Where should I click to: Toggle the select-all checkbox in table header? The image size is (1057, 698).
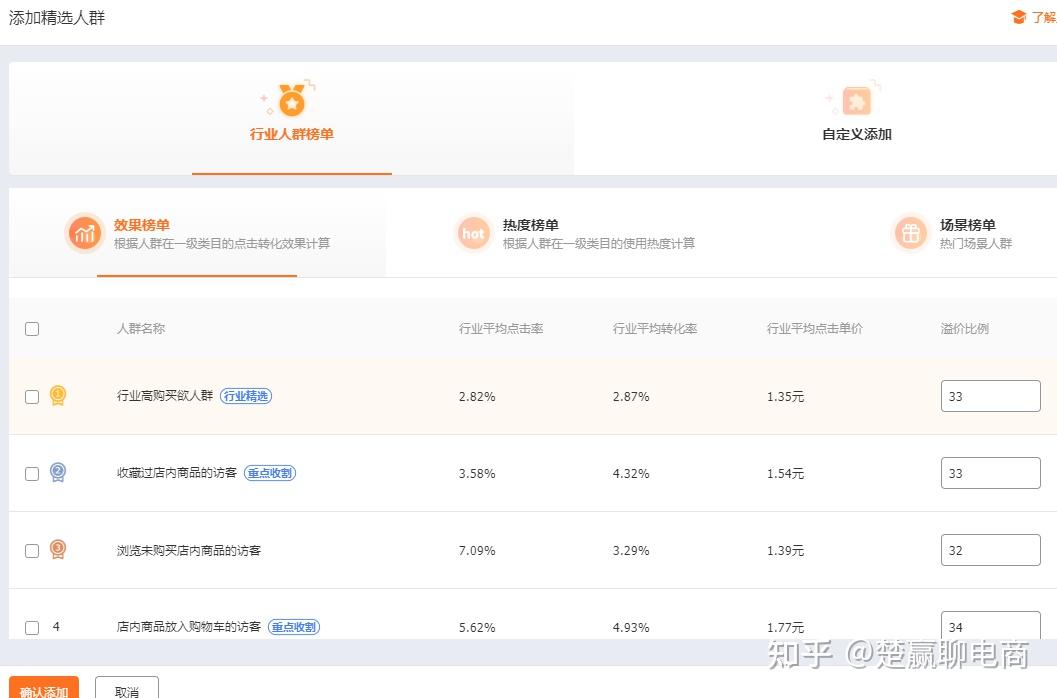pyautogui.click(x=32, y=329)
